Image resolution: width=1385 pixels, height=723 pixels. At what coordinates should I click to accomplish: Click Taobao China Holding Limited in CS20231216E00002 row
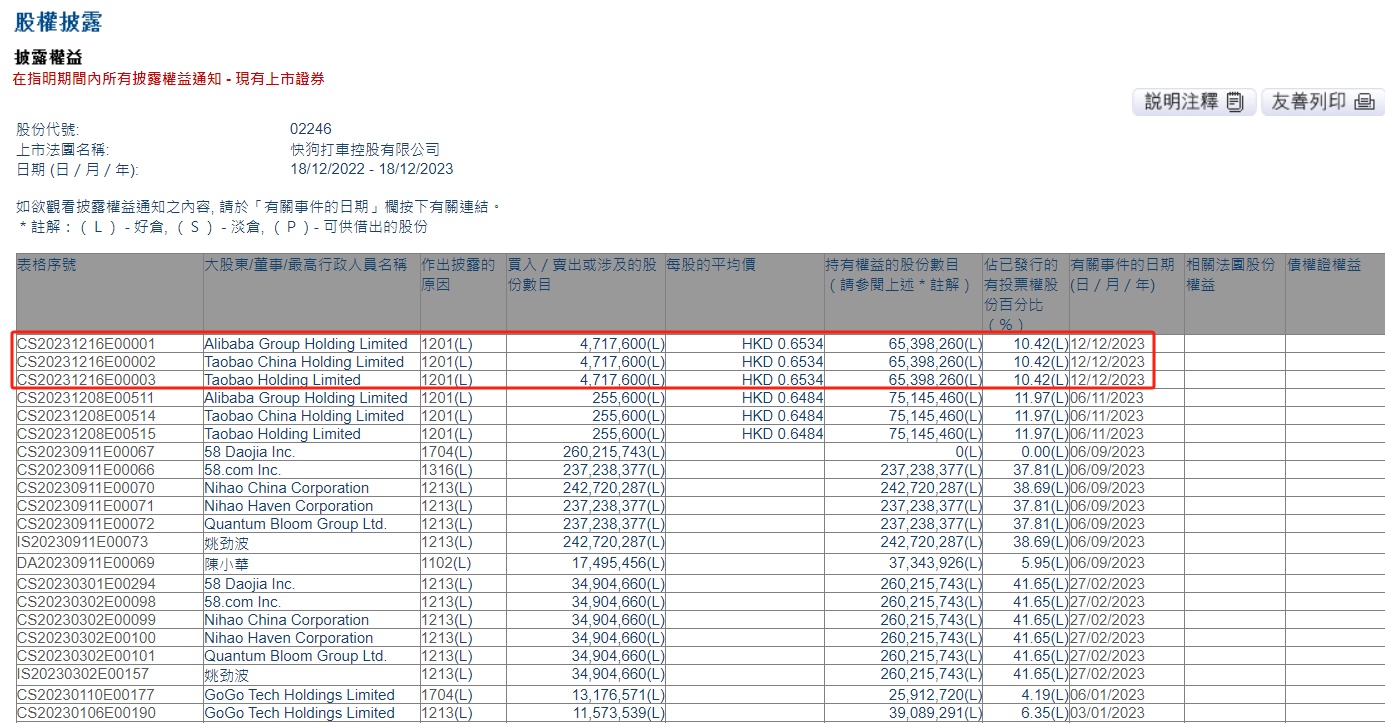pyautogui.click(x=304, y=362)
